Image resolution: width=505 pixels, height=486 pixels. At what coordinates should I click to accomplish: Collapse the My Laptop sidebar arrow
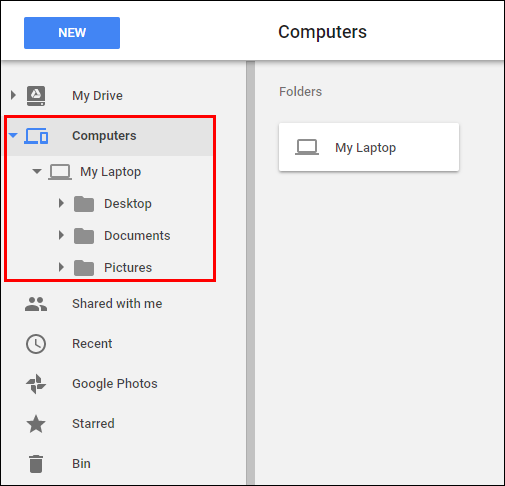pyautogui.click(x=37, y=171)
